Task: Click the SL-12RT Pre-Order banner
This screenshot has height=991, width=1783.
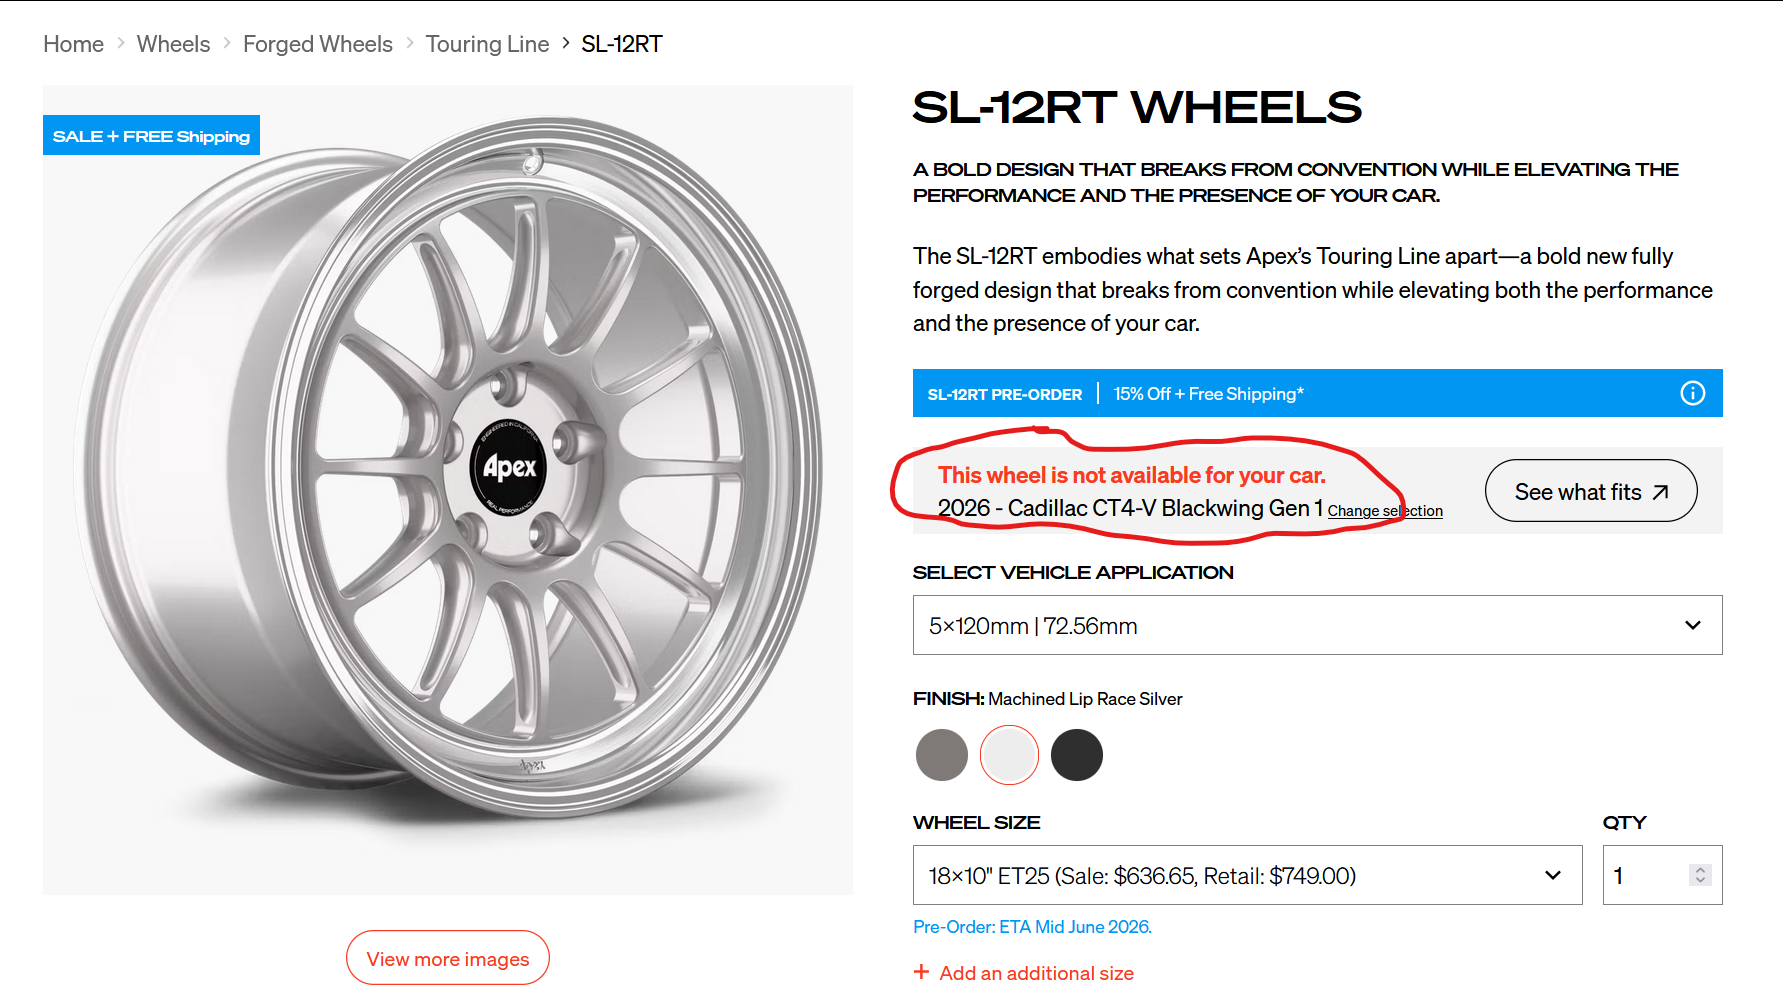Action: coord(1317,393)
